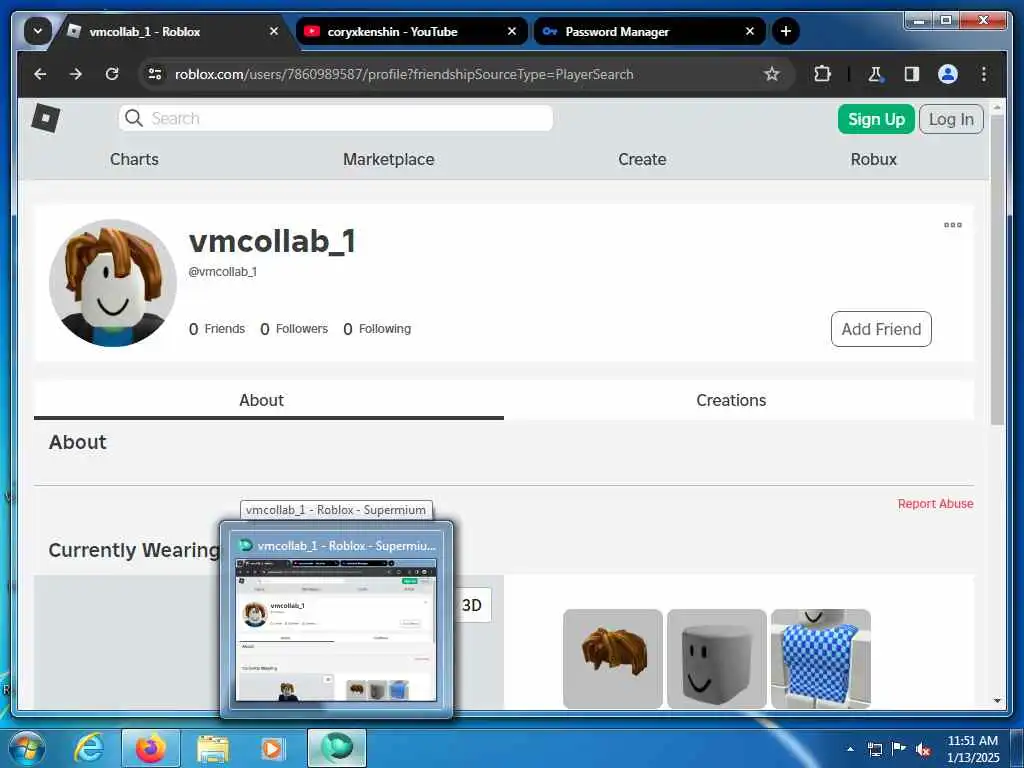Reload the Roblox page
Image resolution: width=1024 pixels, height=768 pixels.
click(112, 74)
